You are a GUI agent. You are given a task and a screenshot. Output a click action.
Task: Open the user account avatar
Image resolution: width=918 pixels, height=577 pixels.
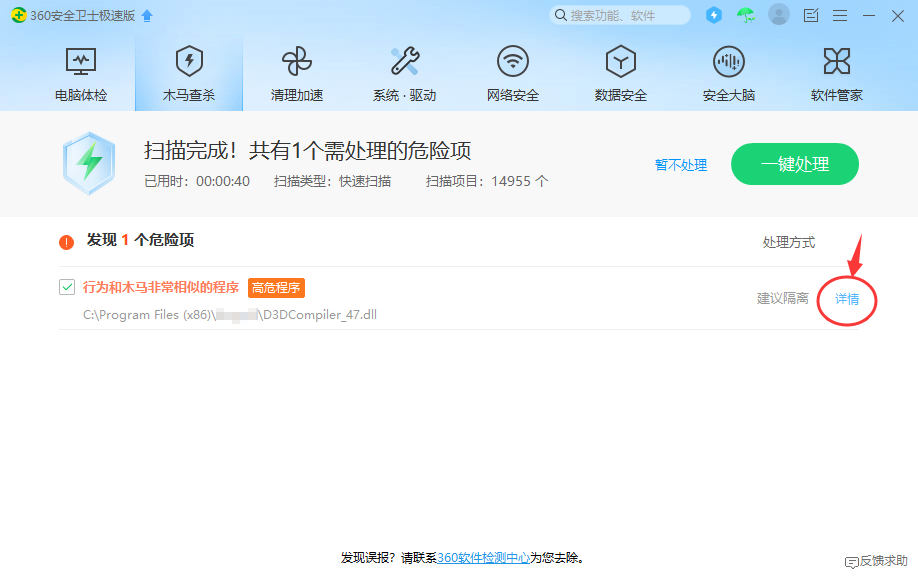[778, 15]
